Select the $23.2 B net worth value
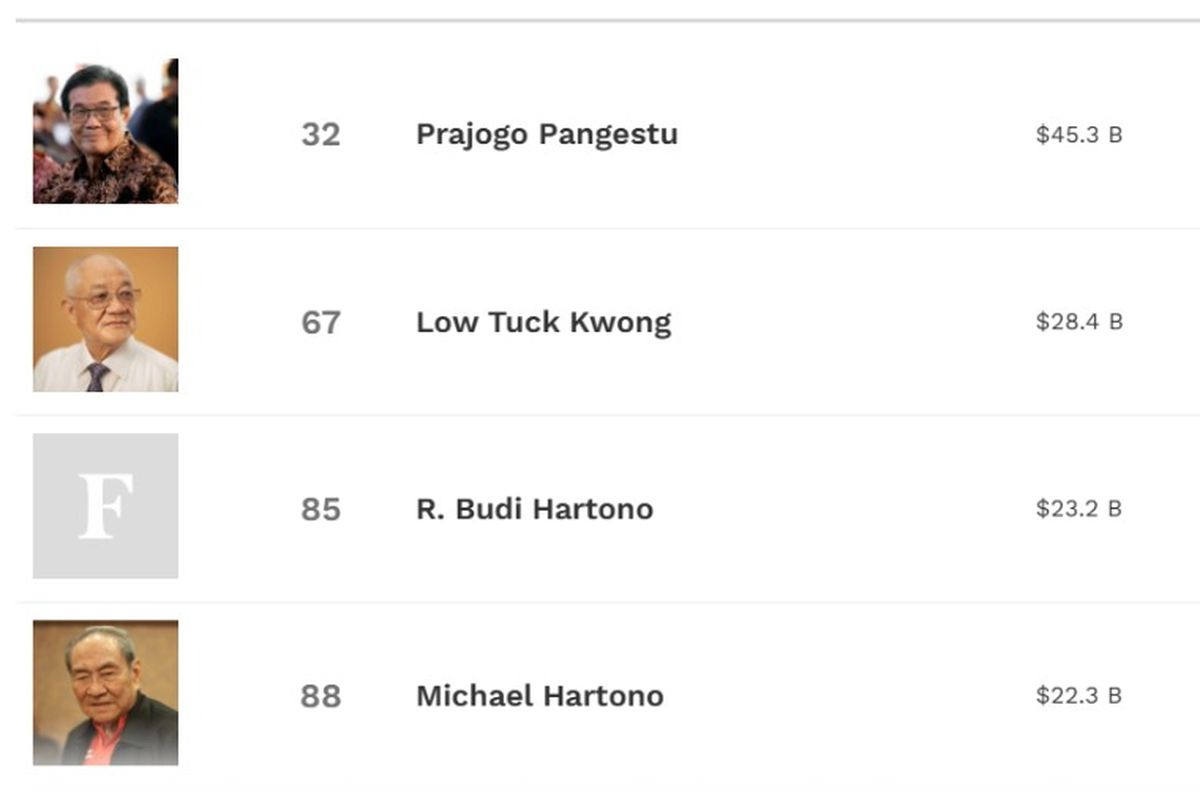Image resolution: width=1200 pixels, height=800 pixels. point(1079,509)
